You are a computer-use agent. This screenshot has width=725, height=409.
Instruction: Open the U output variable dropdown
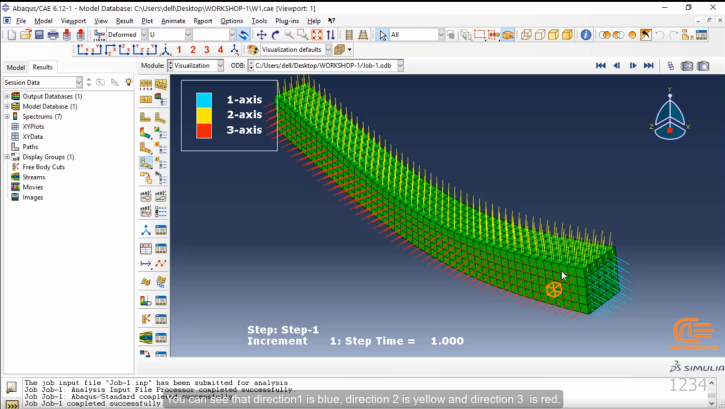click(188, 35)
